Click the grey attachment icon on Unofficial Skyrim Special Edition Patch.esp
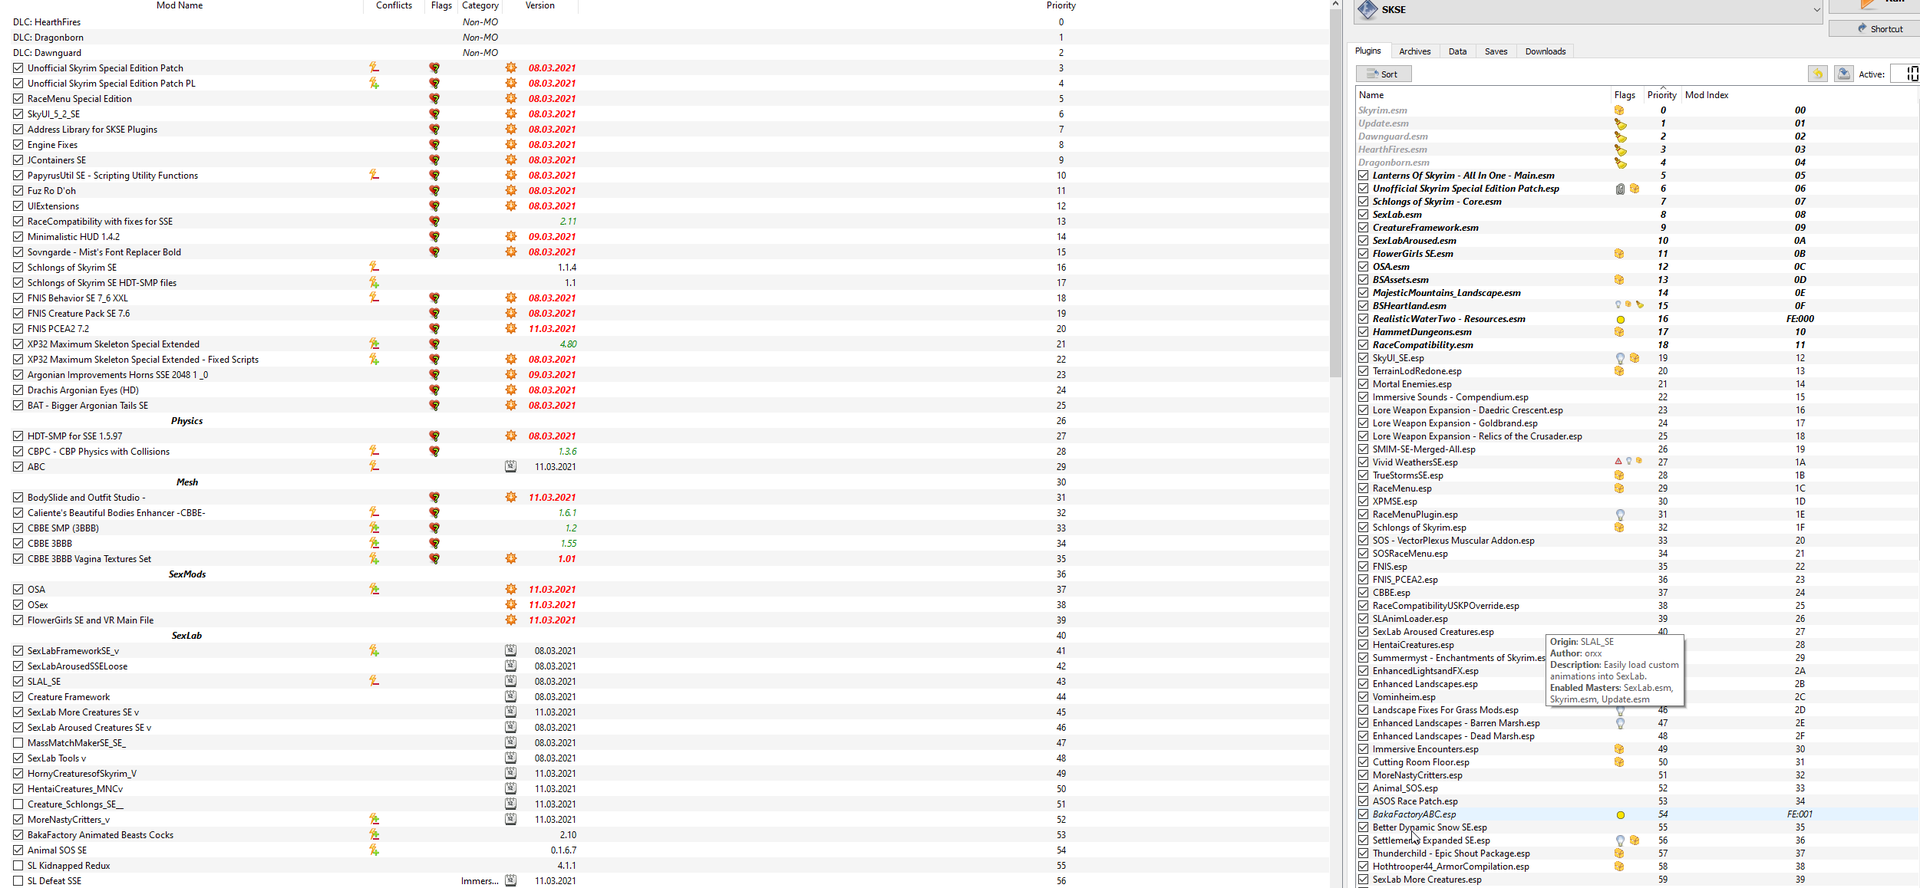The image size is (1920, 888). [1620, 189]
